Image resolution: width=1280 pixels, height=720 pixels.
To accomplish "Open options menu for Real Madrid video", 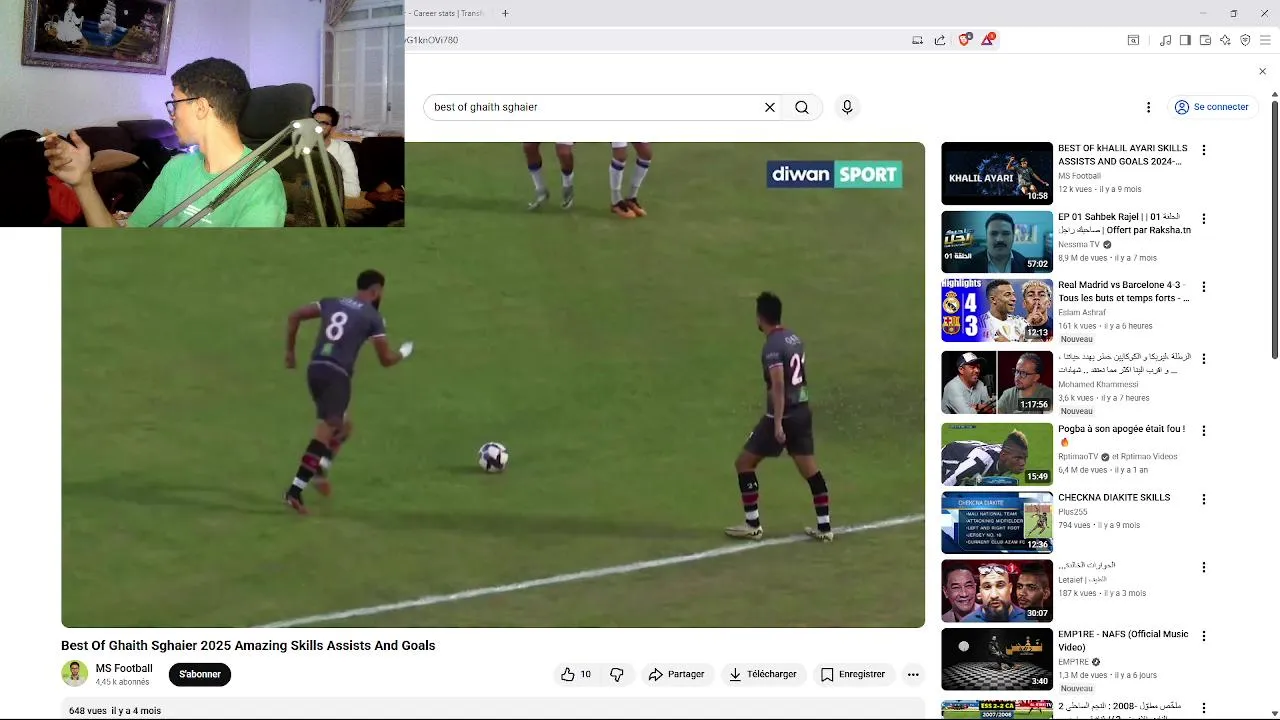I will [x=1204, y=286].
